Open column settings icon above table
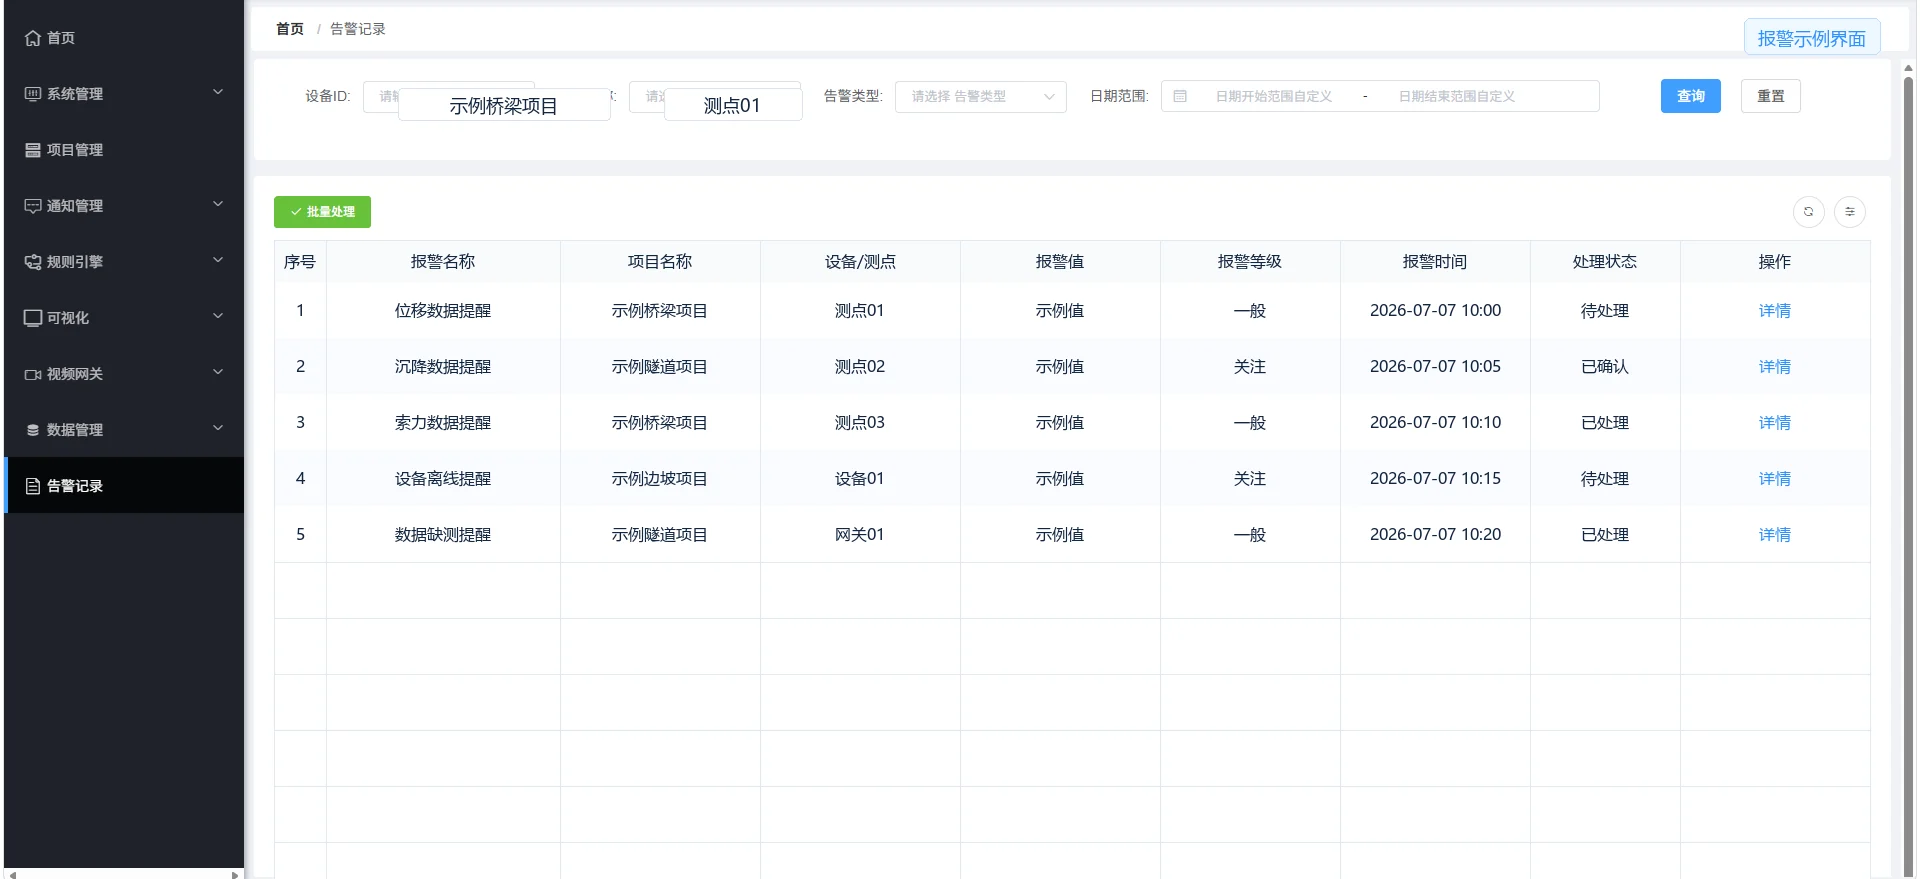 pos(1849,212)
